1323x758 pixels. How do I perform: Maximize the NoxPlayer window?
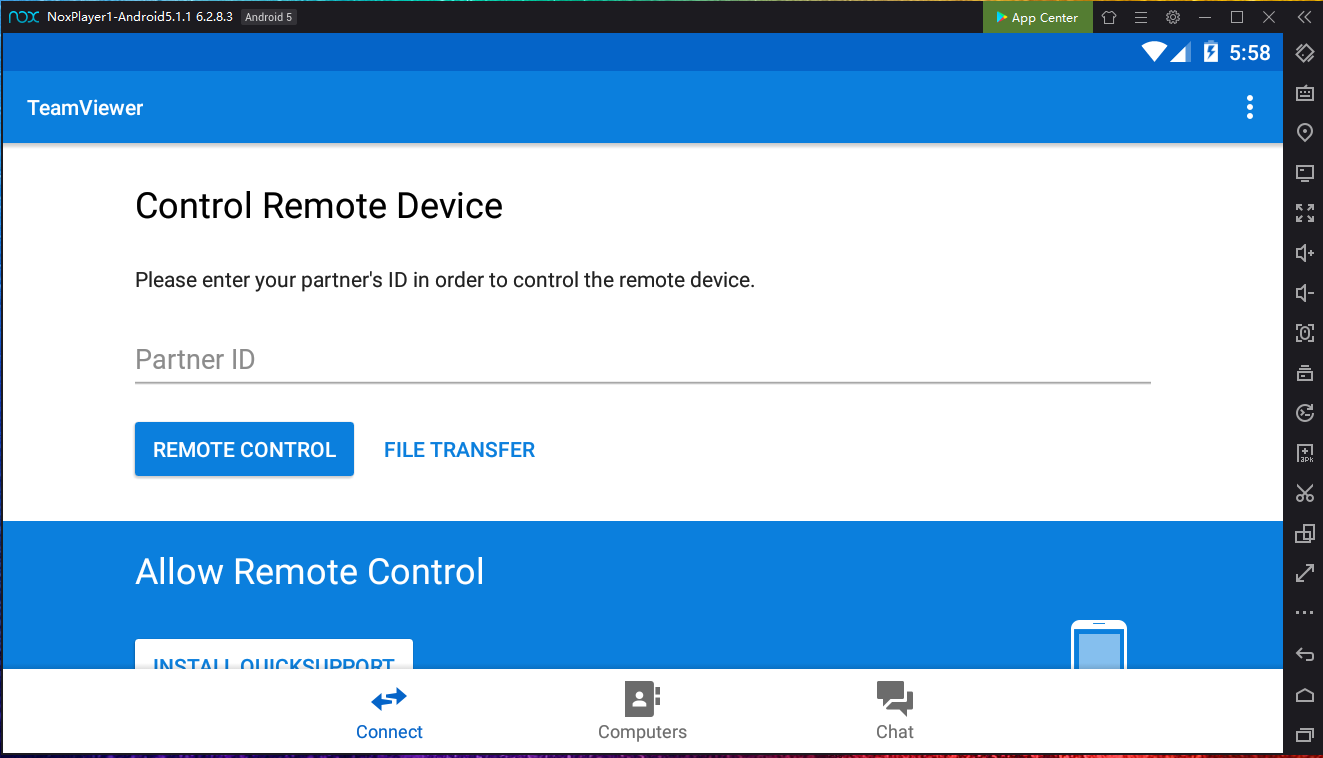pos(1237,17)
